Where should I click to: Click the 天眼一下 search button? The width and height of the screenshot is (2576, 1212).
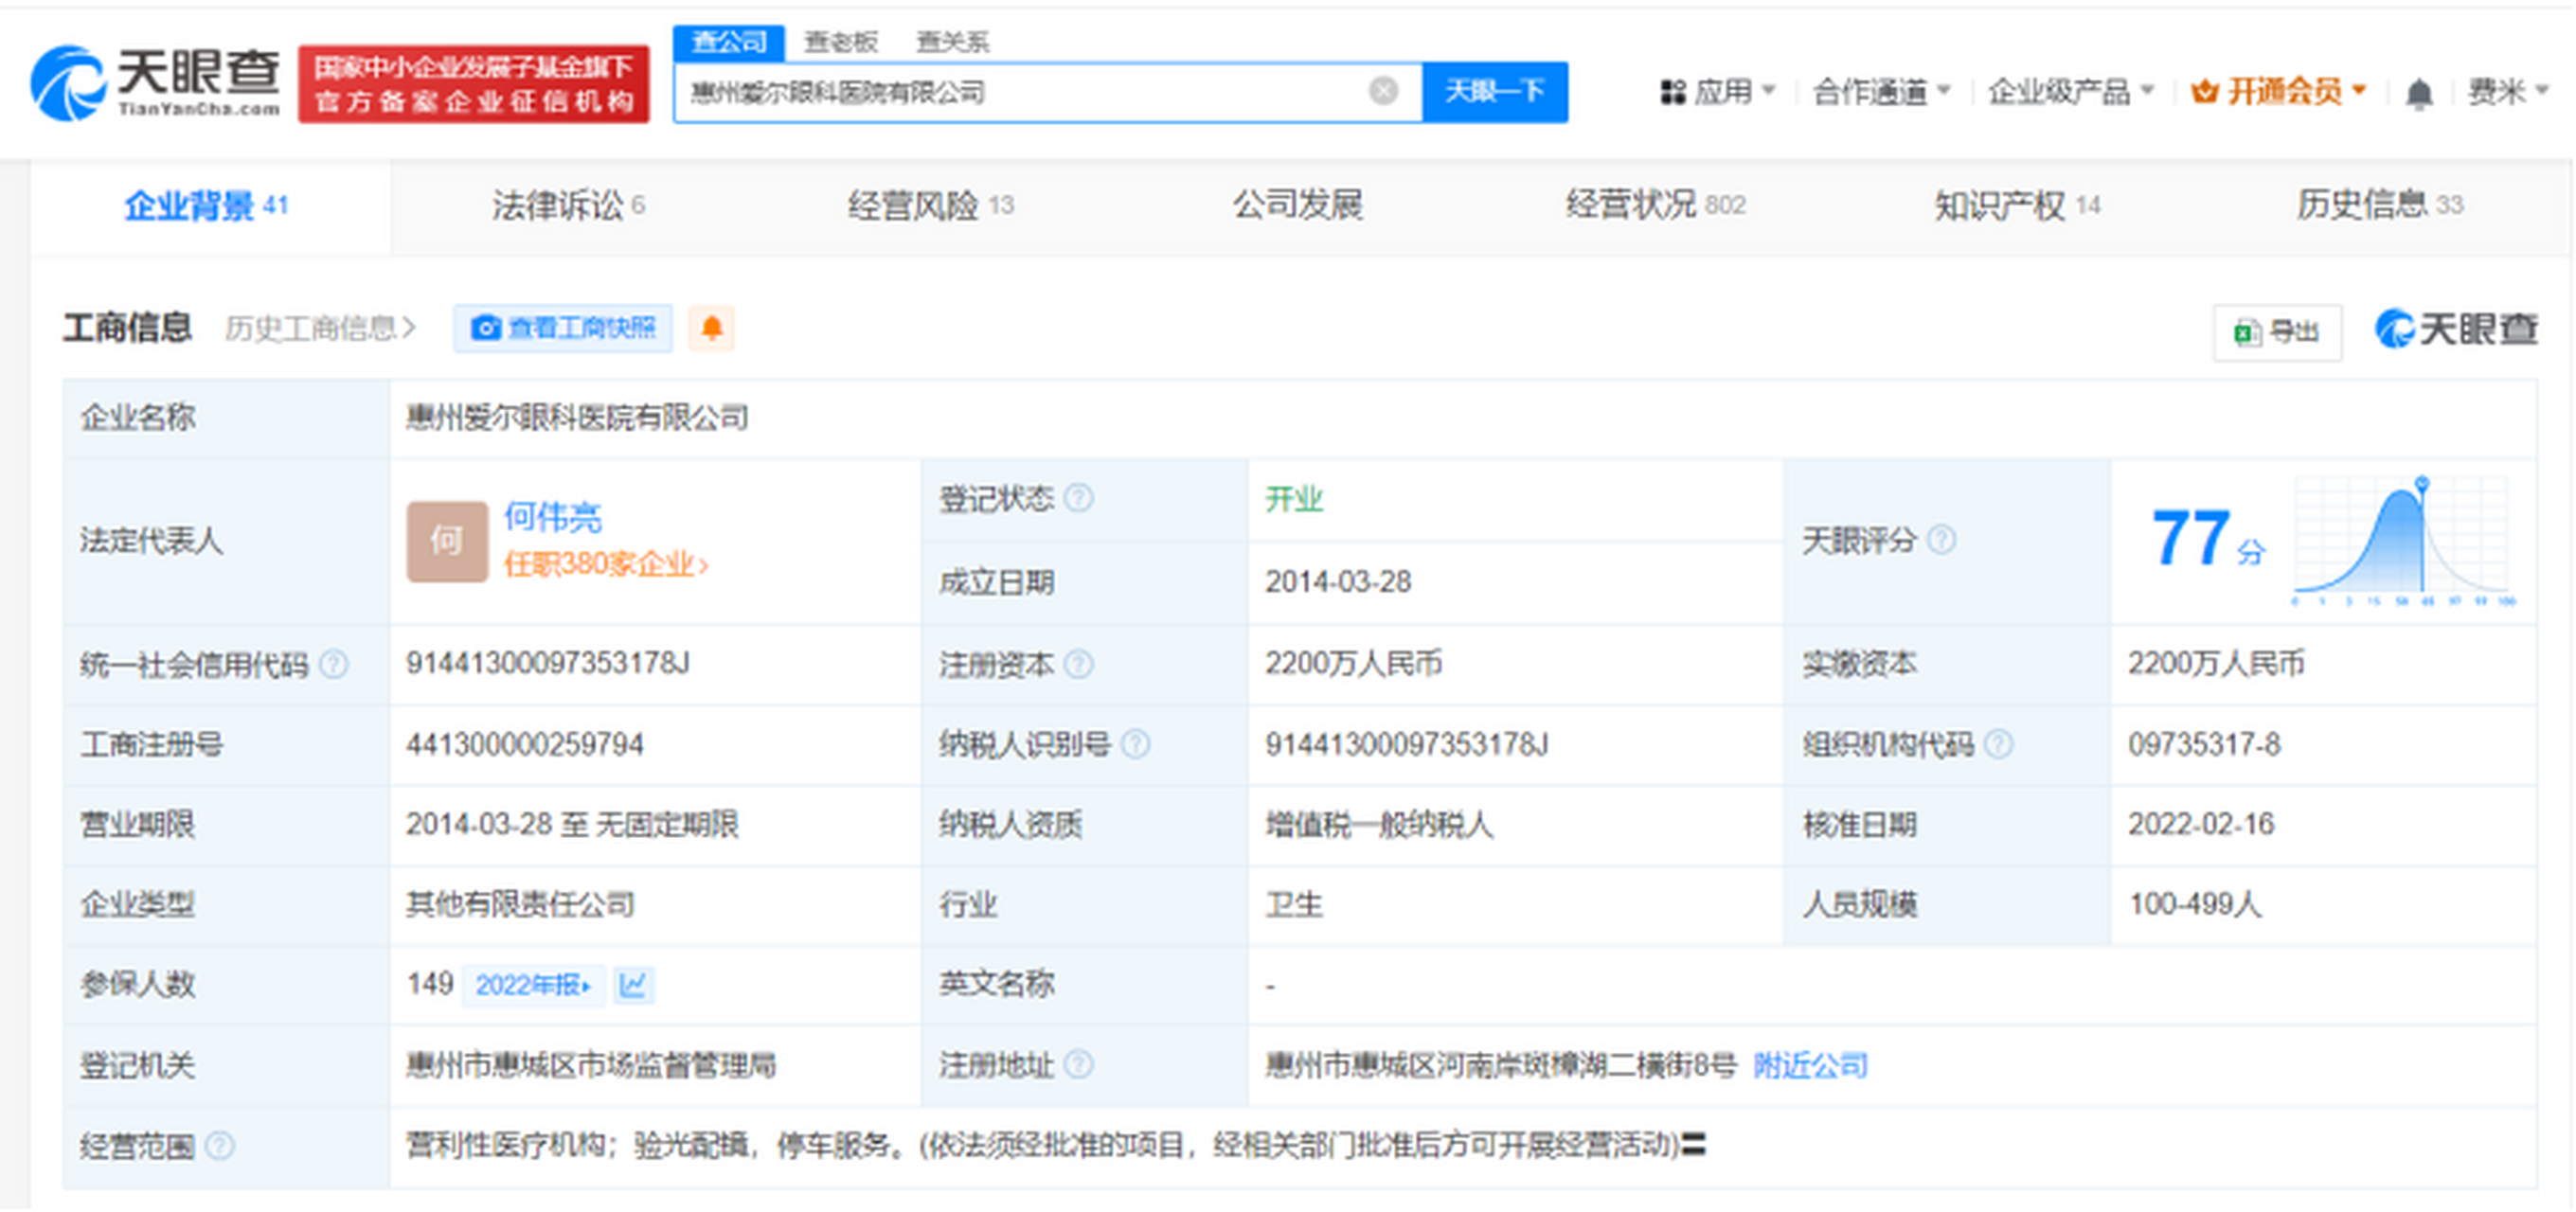(x=1495, y=92)
